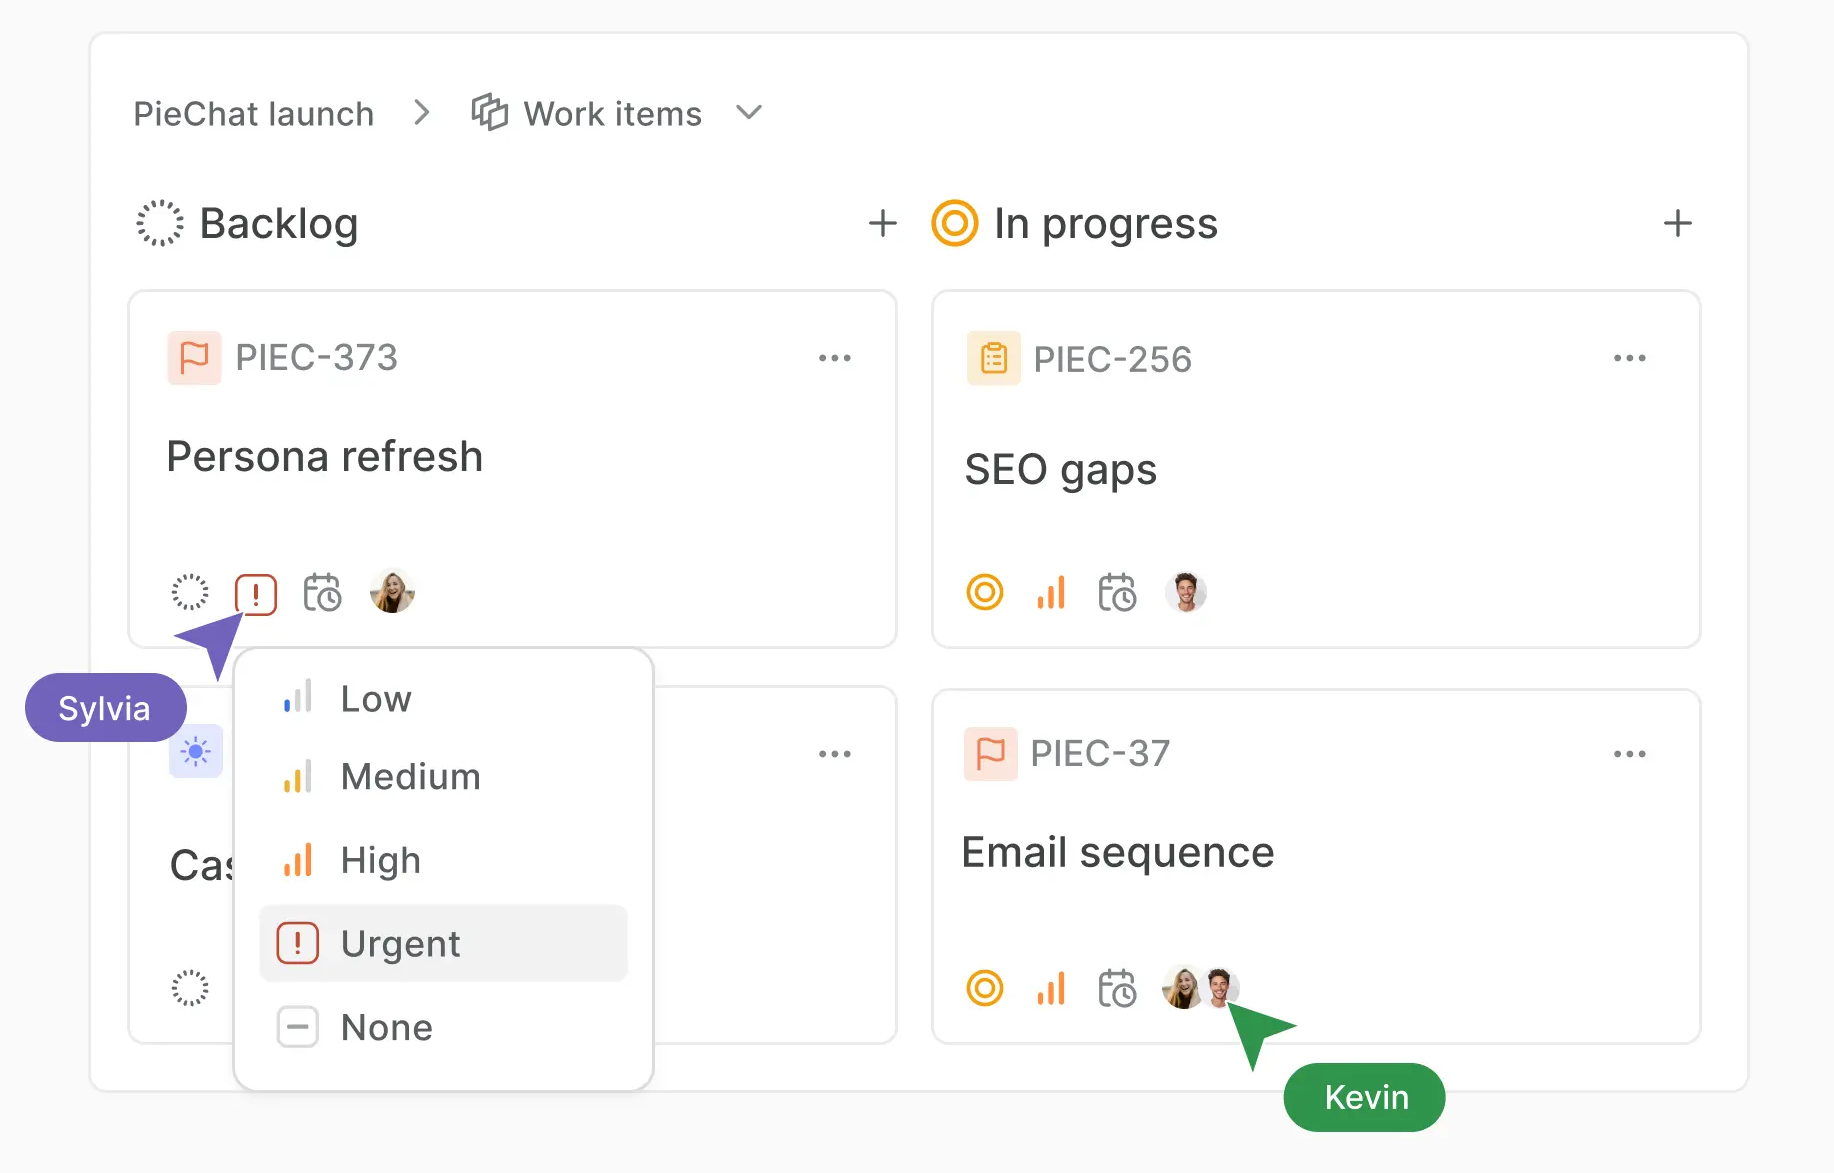Viewport: 1834px width, 1173px height.
Task: Set priority to None
Action: click(x=386, y=1027)
